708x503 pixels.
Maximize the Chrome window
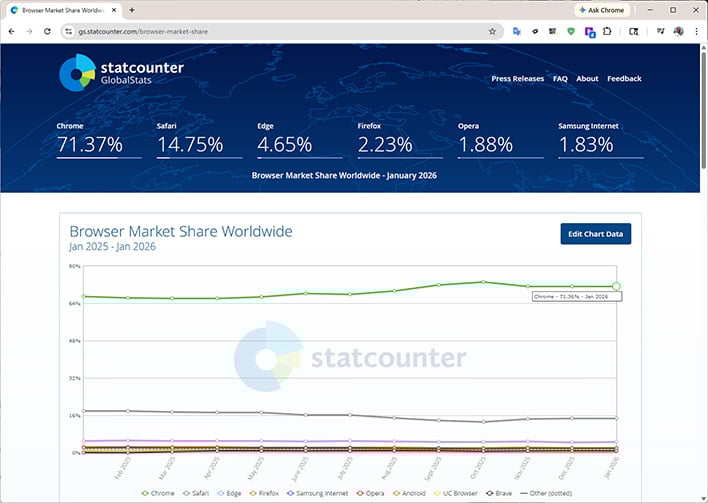point(673,10)
